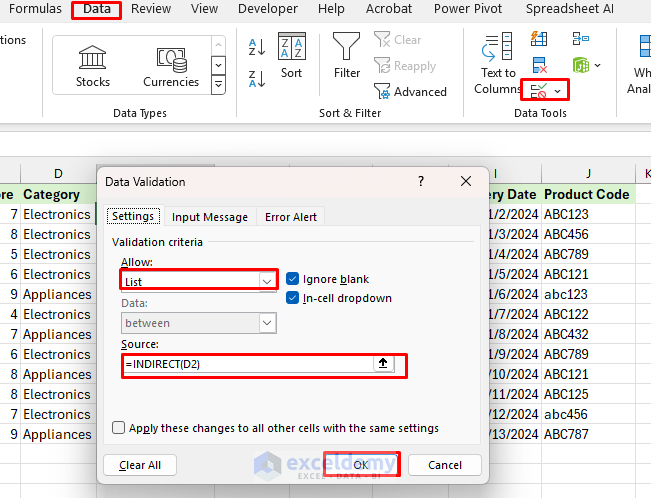This screenshot has height=498, width=651.
Task: Expand the Data Model dropdown arrow
Action: (597, 65)
